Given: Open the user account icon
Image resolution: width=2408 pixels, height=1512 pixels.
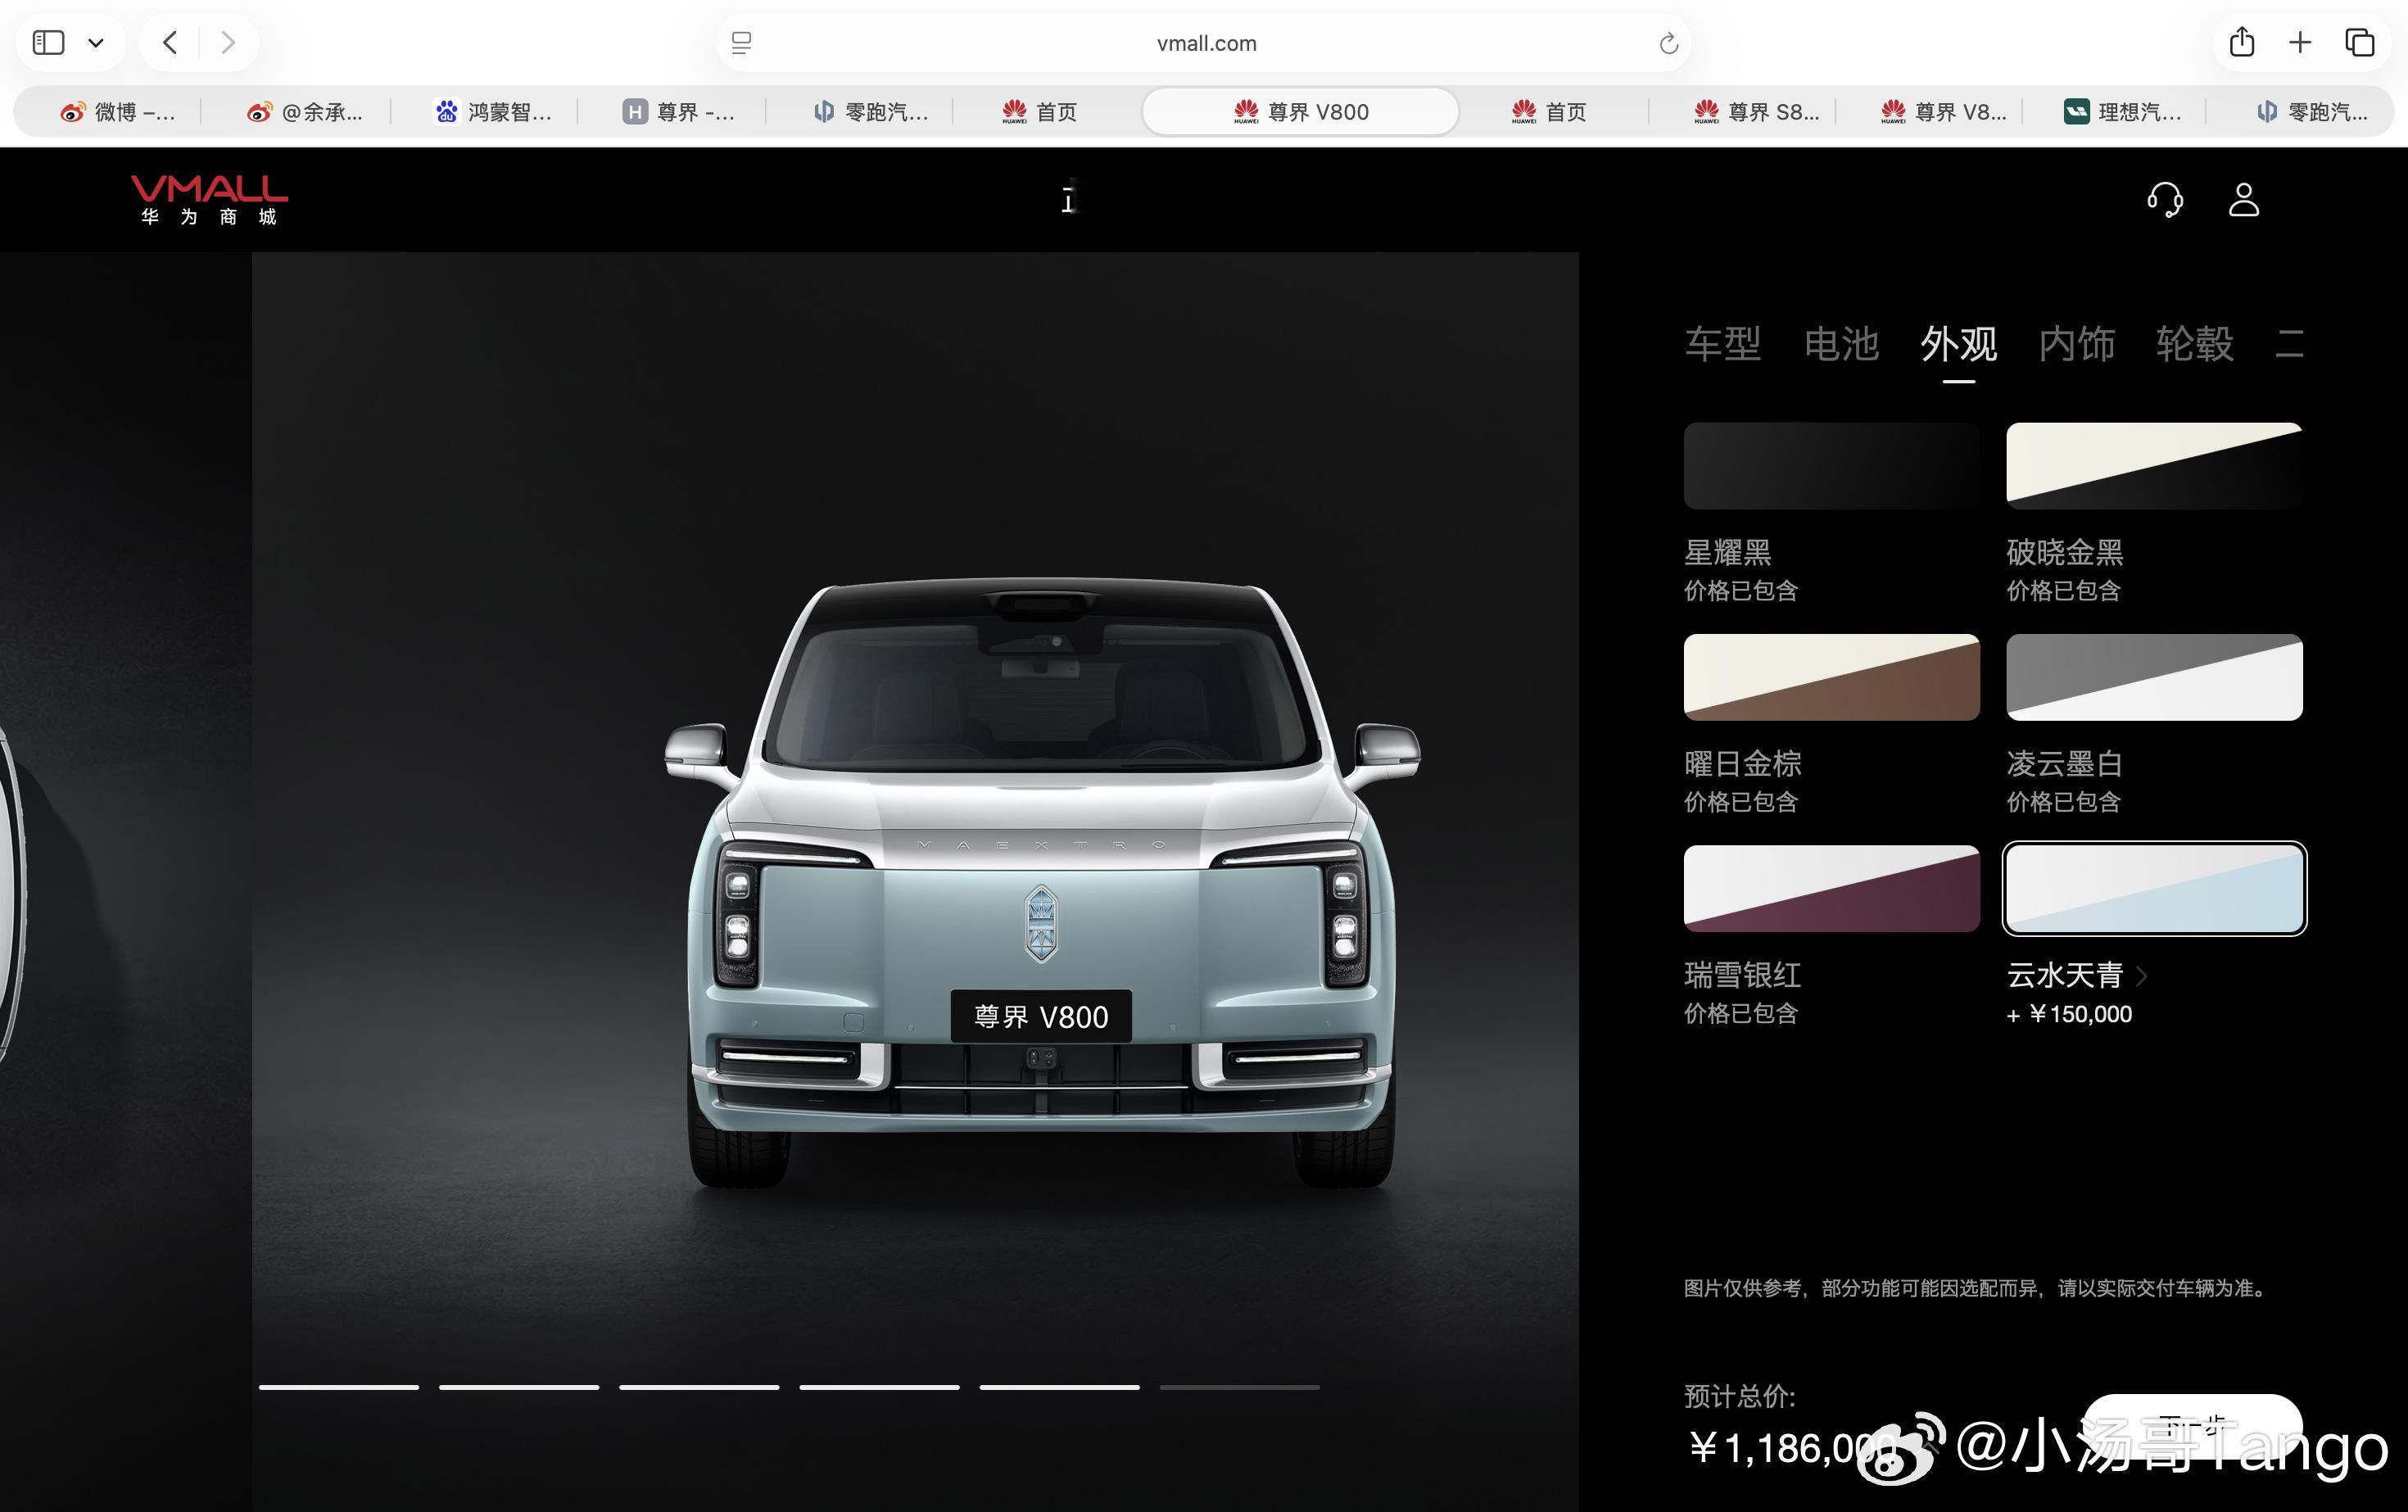Looking at the screenshot, I should click(x=2244, y=199).
